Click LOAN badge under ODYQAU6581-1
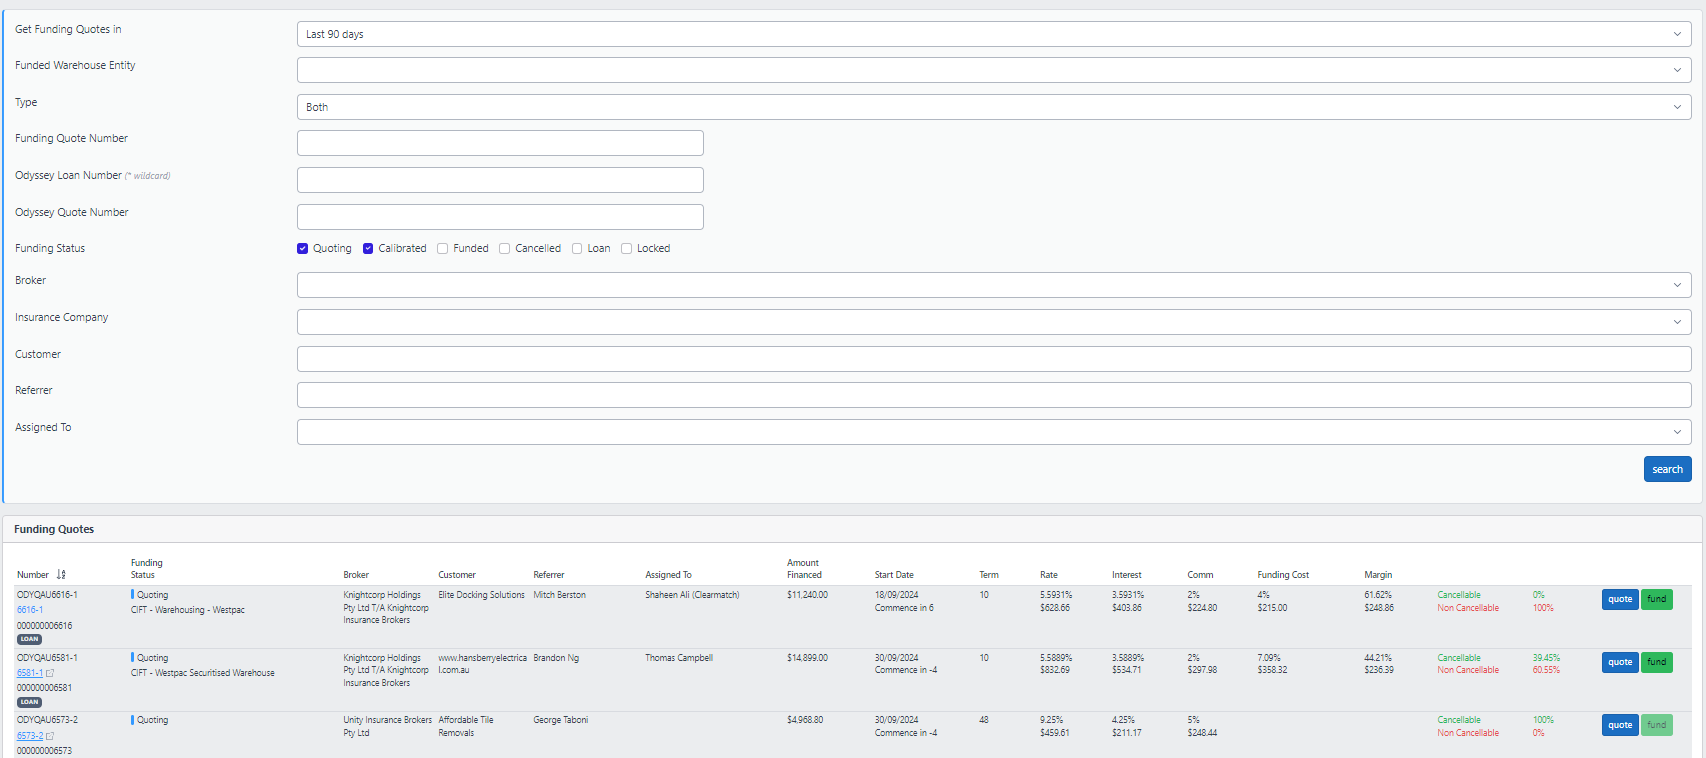Viewport: 1706px width, 758px height. click(29, 702)
